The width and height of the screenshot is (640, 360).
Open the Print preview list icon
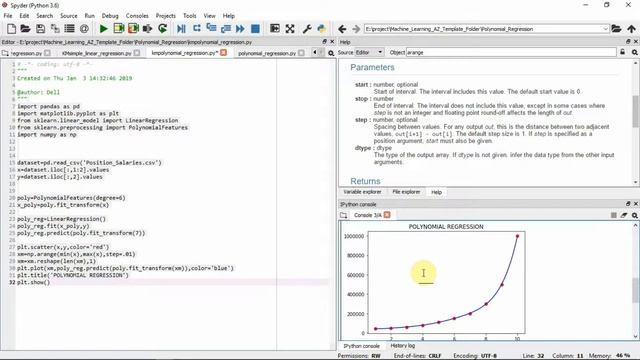pyautogui.click(x=69, y=29)
